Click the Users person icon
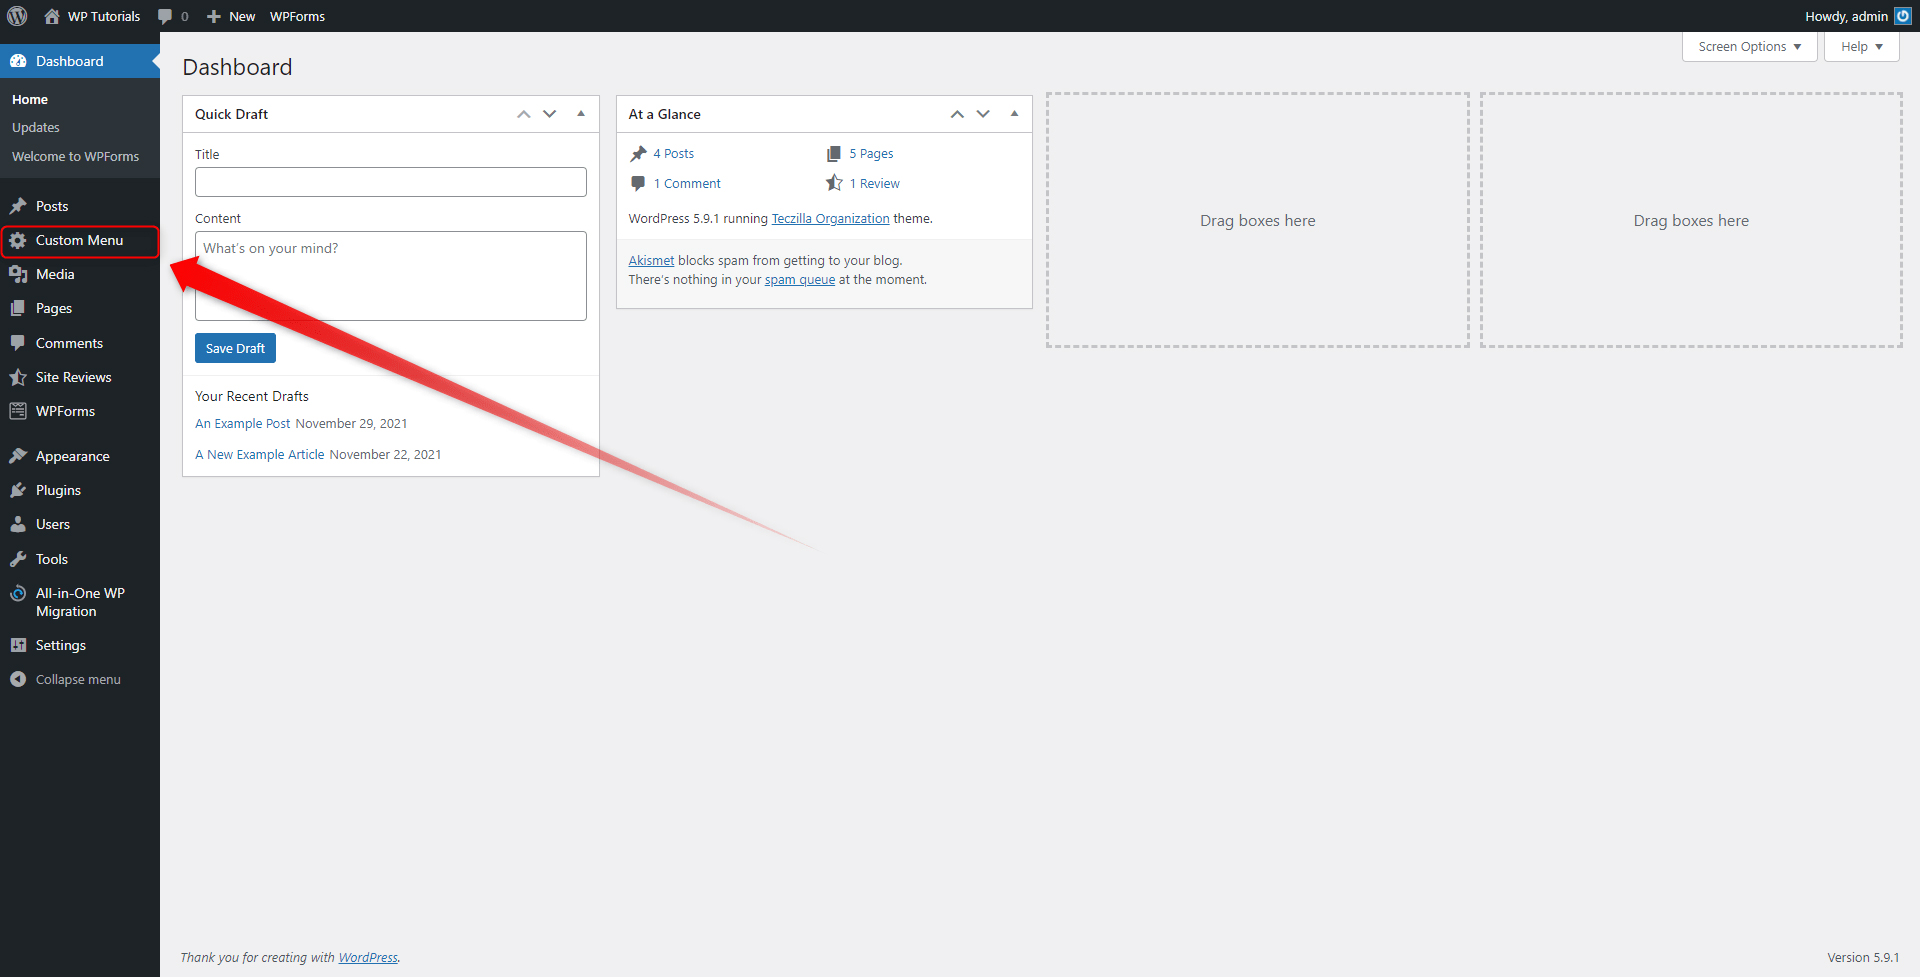This screenshot has width=1920, height=977. click(x=18, y=524)
